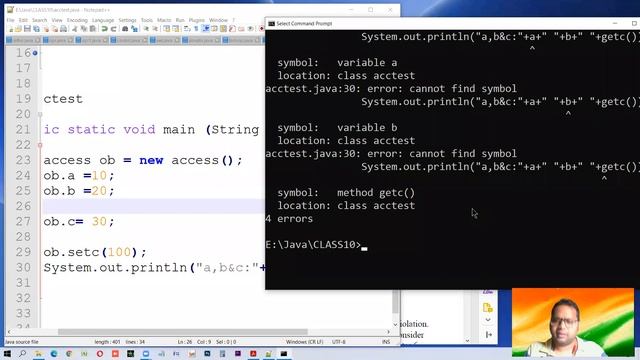Collapse the code fold marker at line 22

click(40, 145)
